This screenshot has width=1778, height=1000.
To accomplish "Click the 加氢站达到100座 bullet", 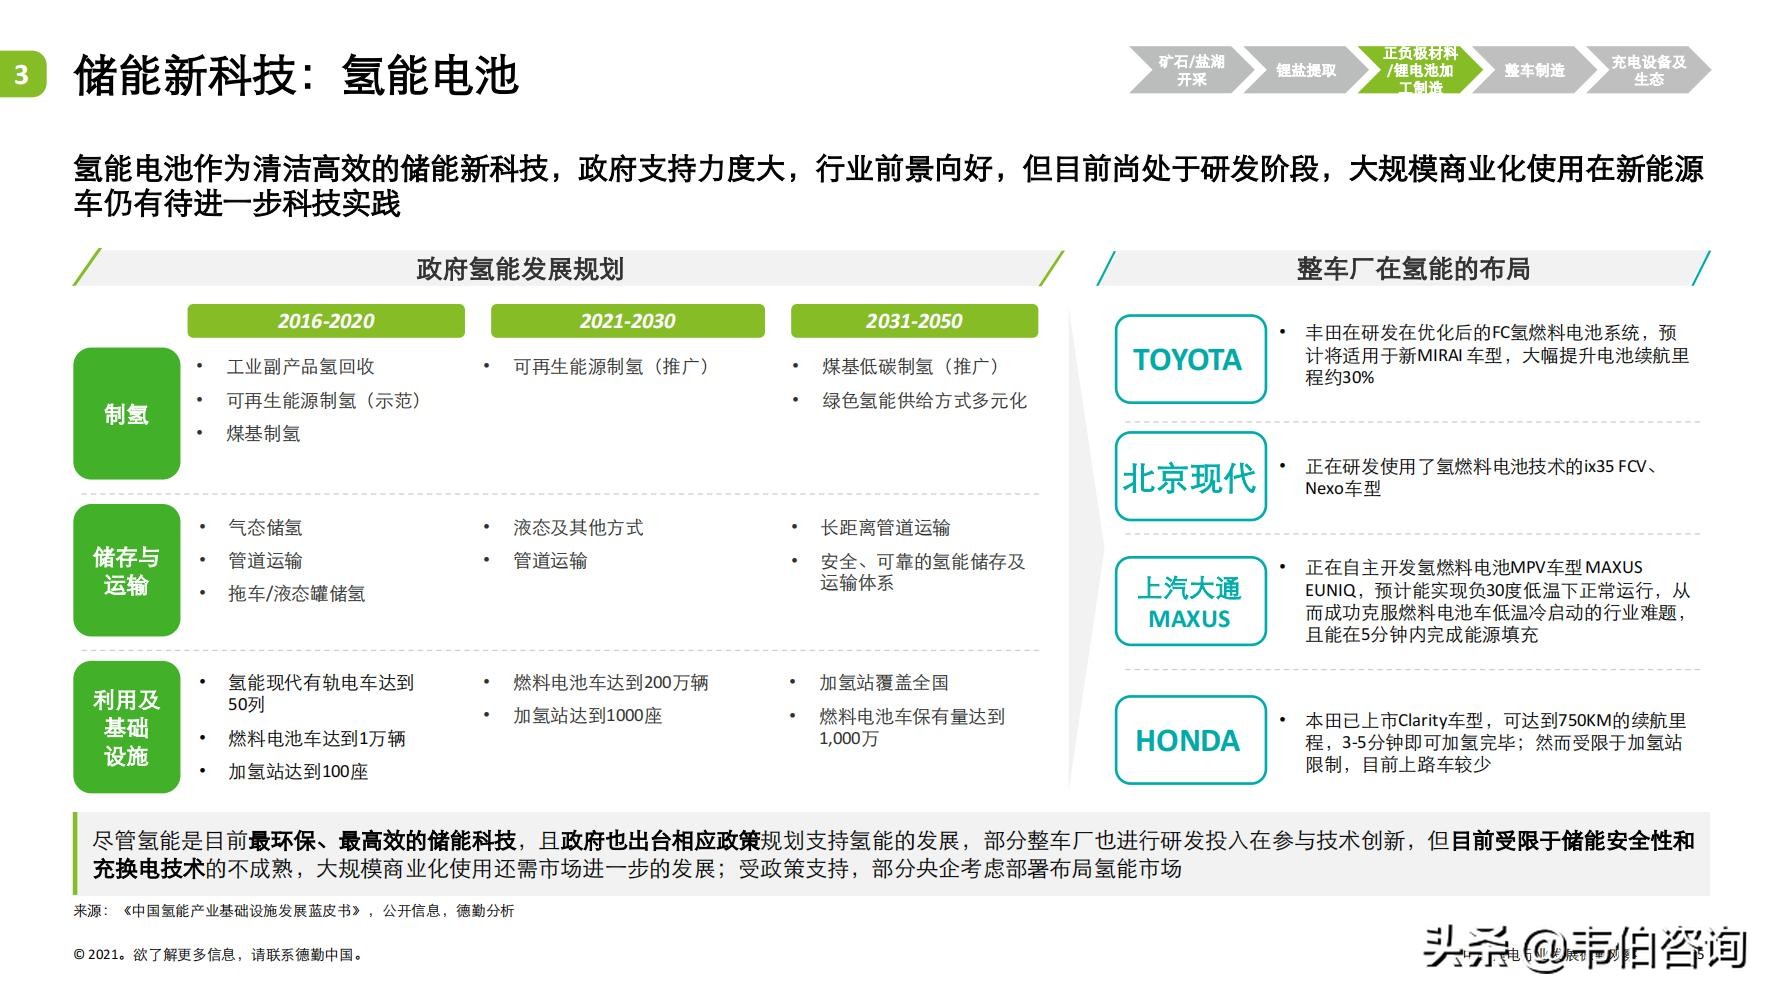I will point(298,771).
